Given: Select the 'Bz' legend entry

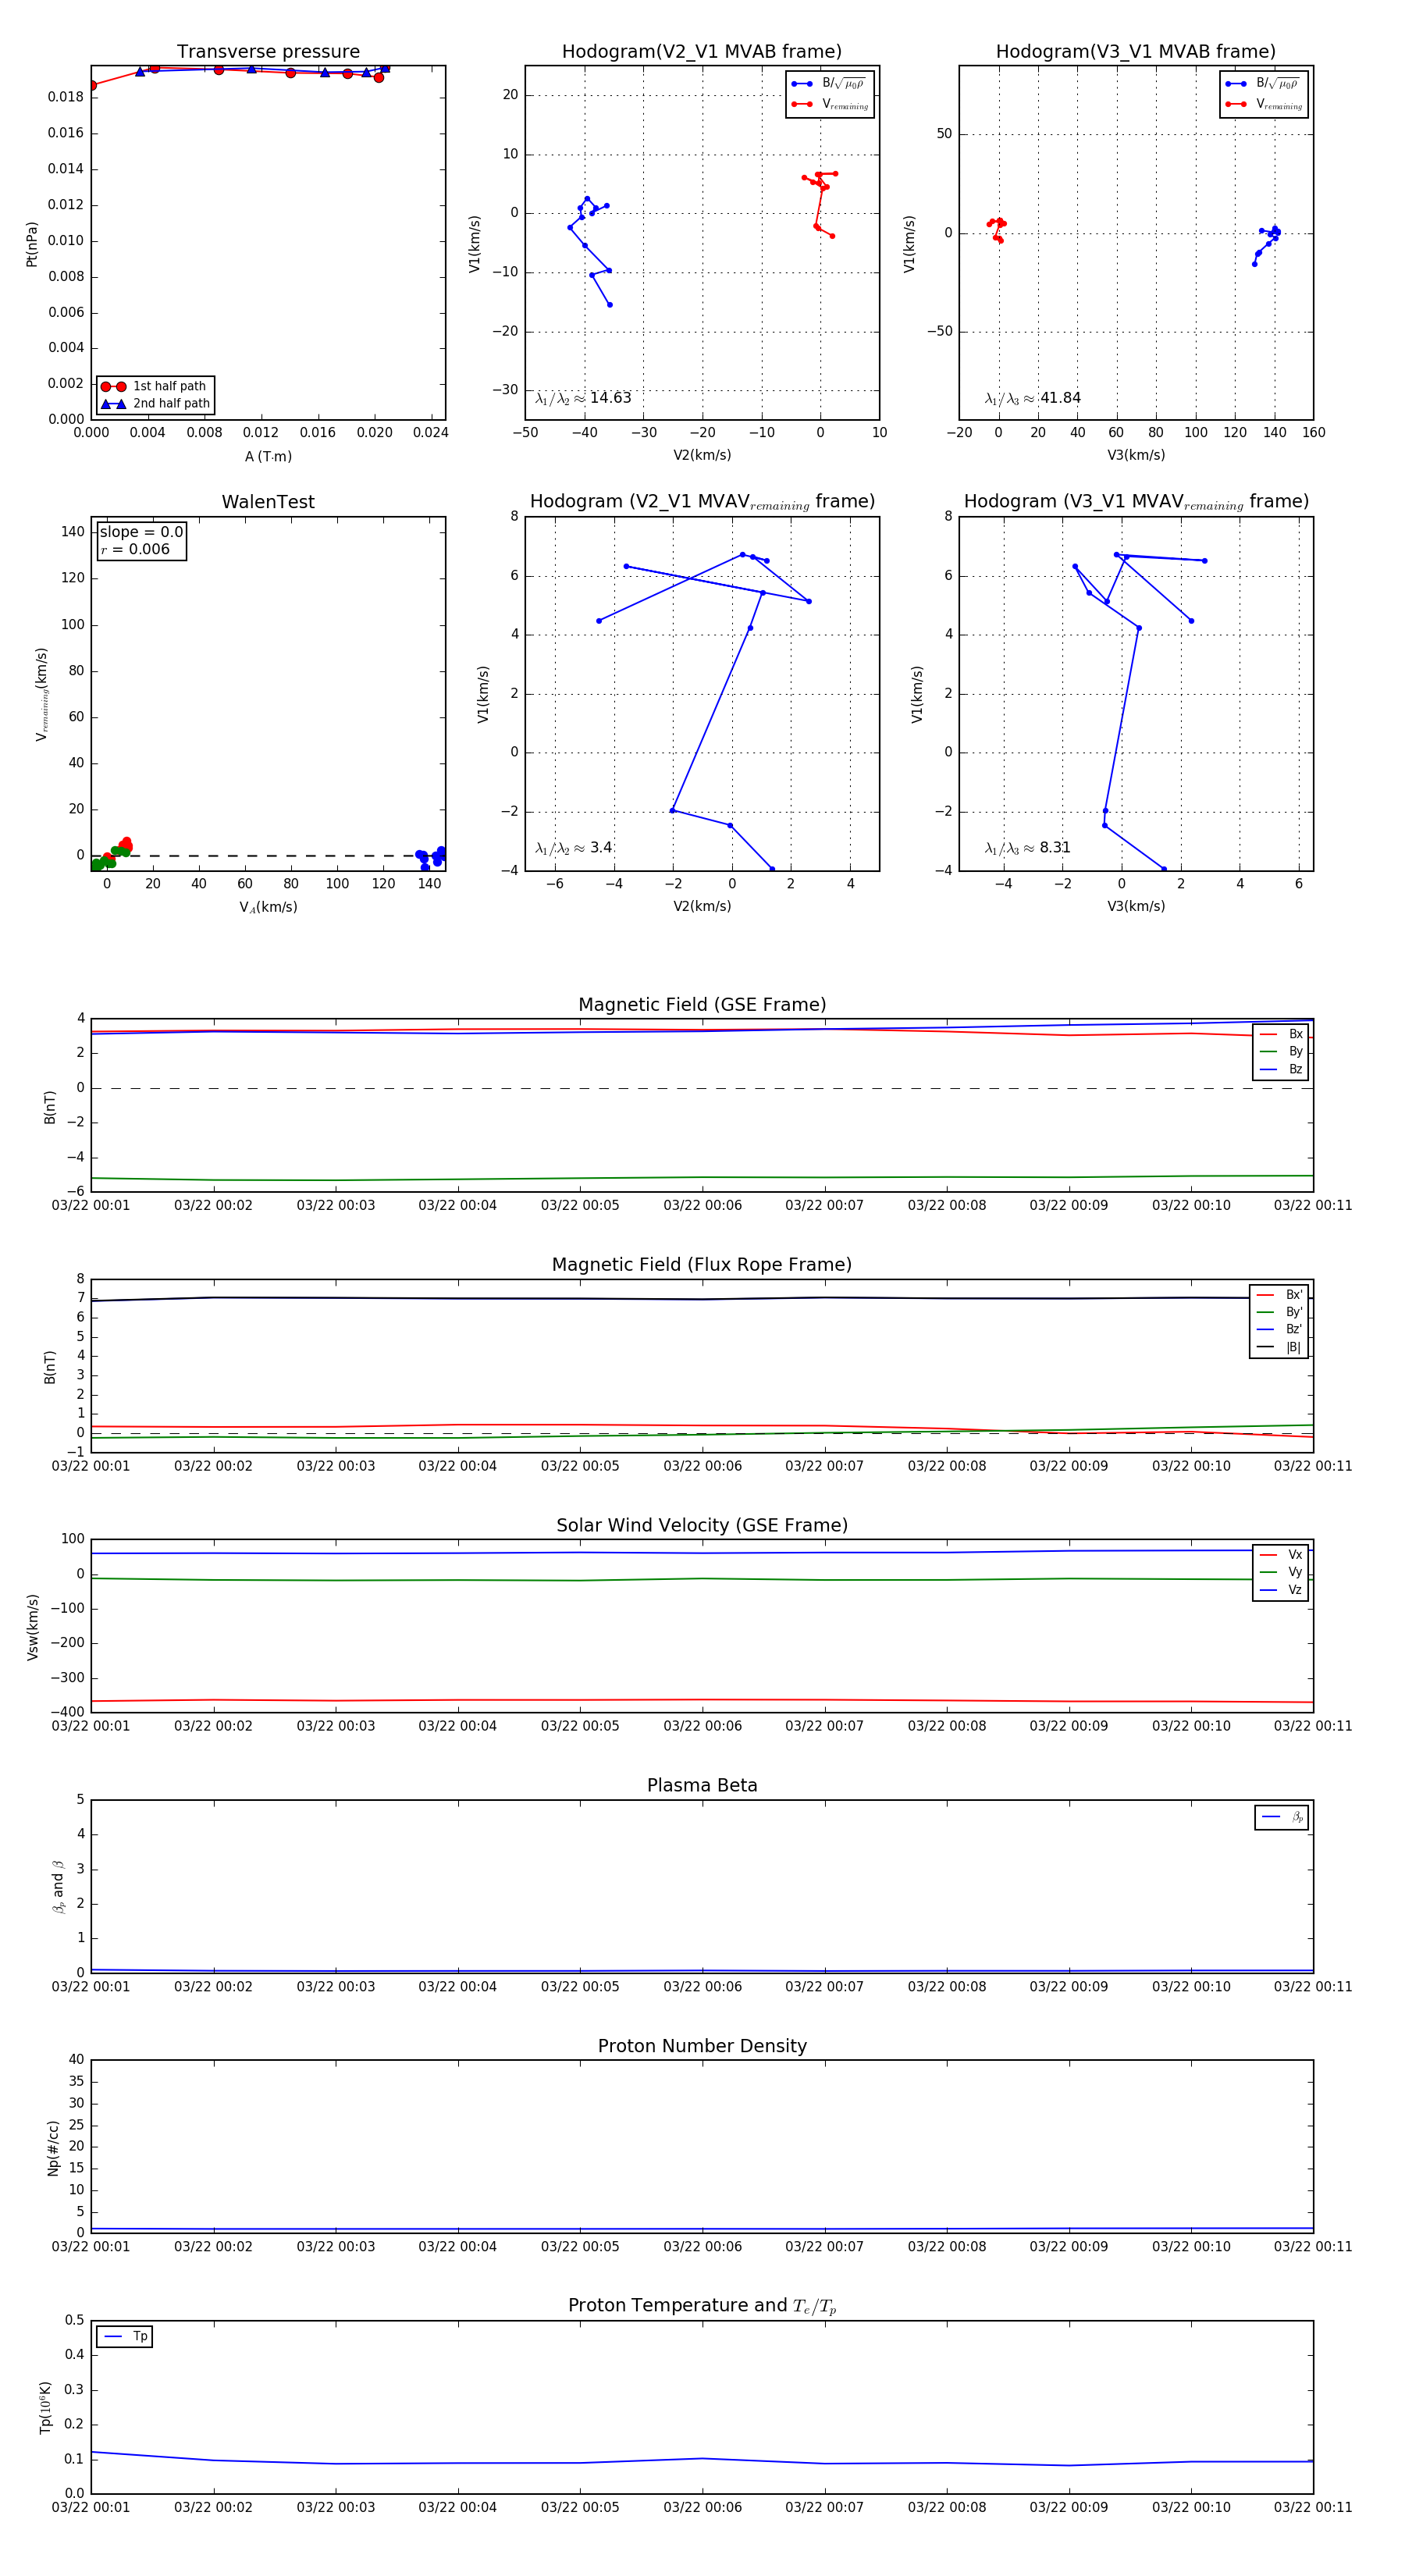Looking at the screenshot, I should tap(1281, 1070).
